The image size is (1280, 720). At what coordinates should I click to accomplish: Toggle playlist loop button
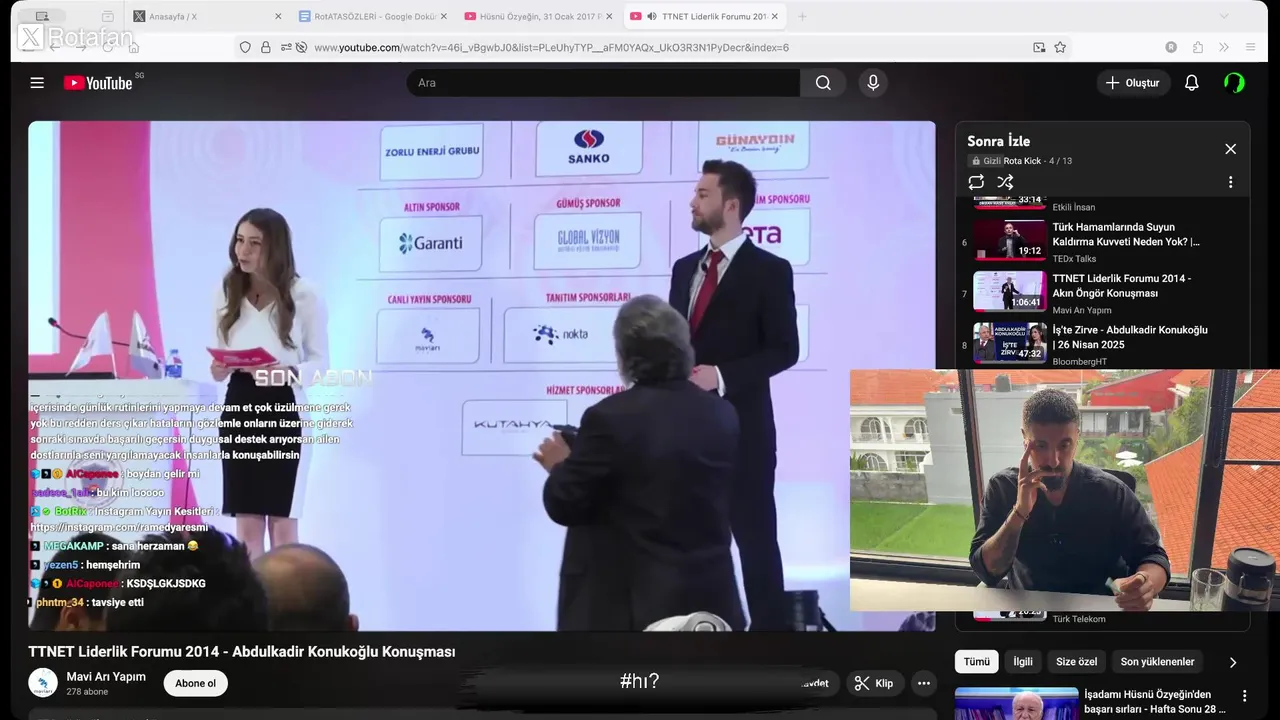976,182
